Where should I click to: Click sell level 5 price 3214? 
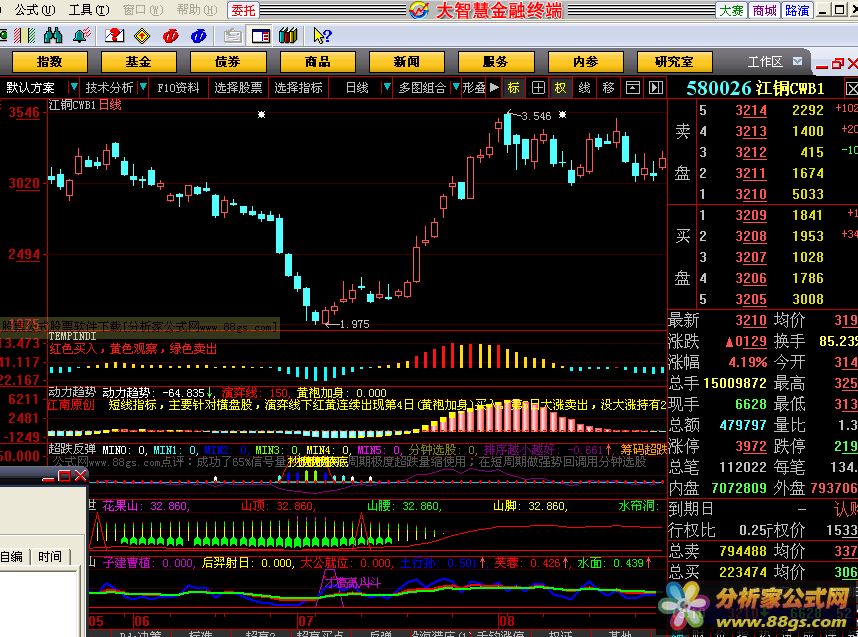coord(751,110)
